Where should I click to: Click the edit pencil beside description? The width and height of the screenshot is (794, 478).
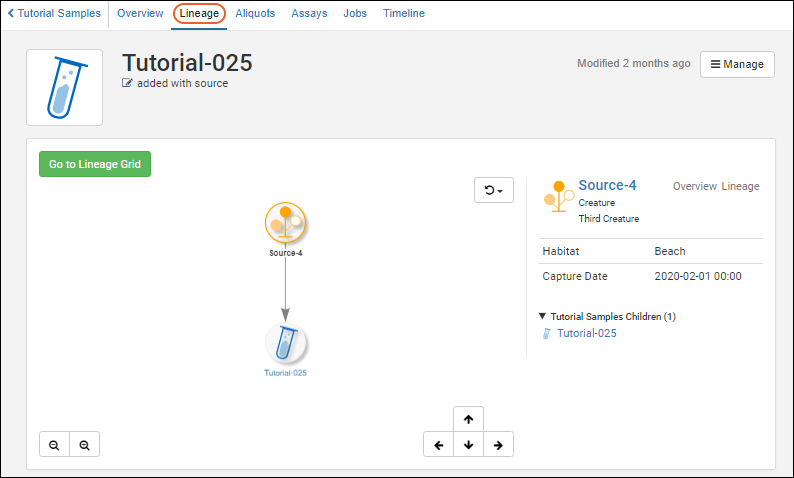click(127, 84)
